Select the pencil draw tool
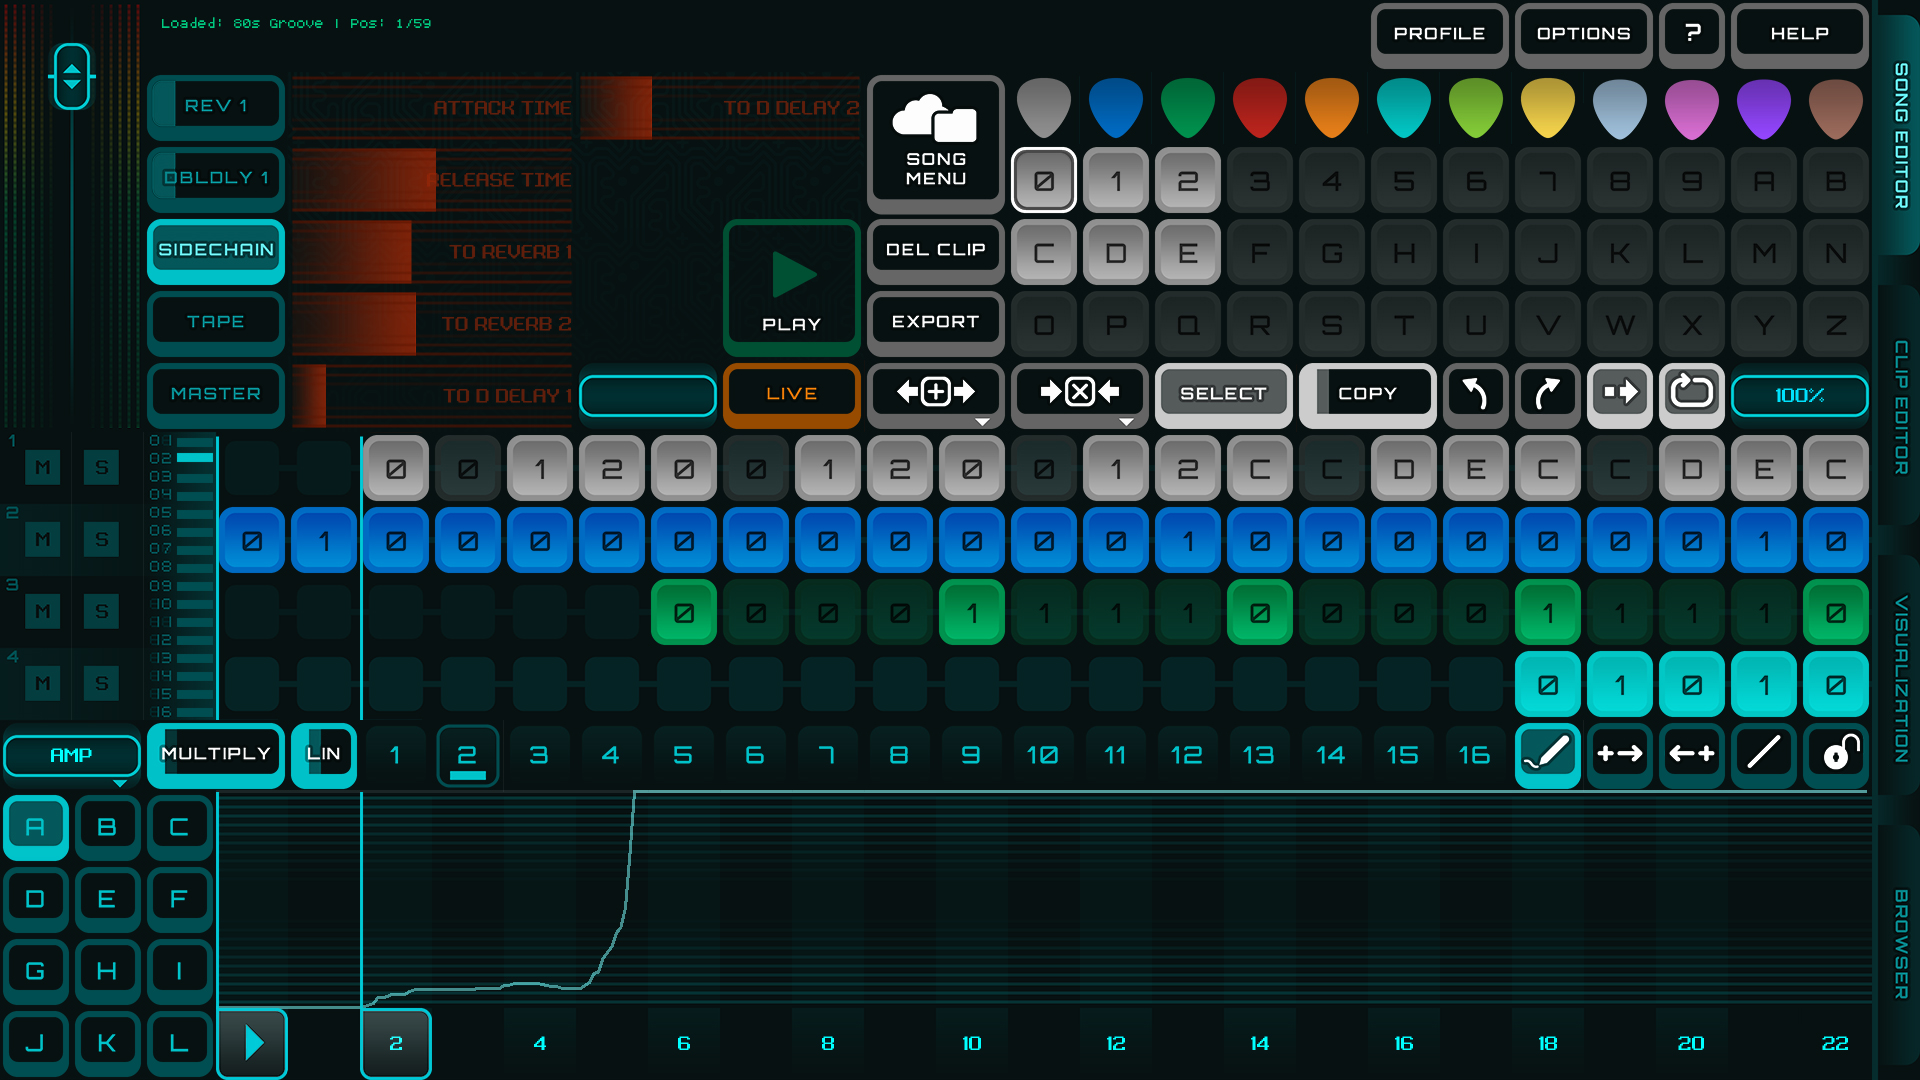 [x=1547, y=754]
